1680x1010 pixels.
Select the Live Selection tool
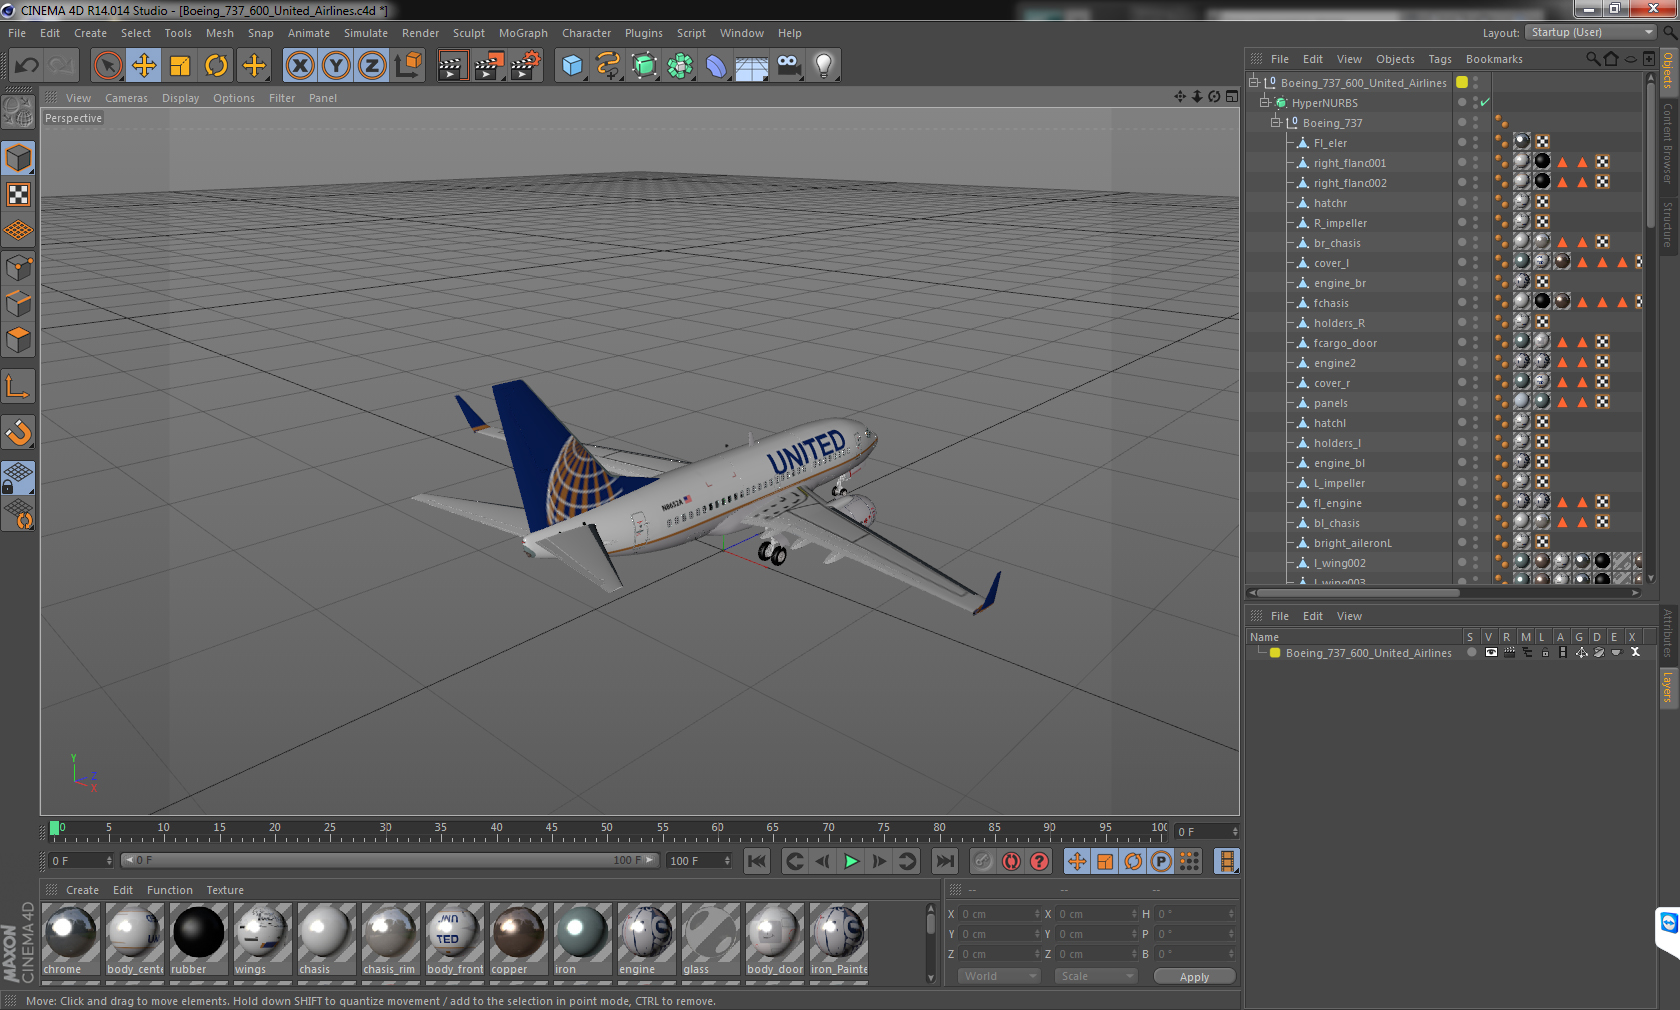point(108,66)
